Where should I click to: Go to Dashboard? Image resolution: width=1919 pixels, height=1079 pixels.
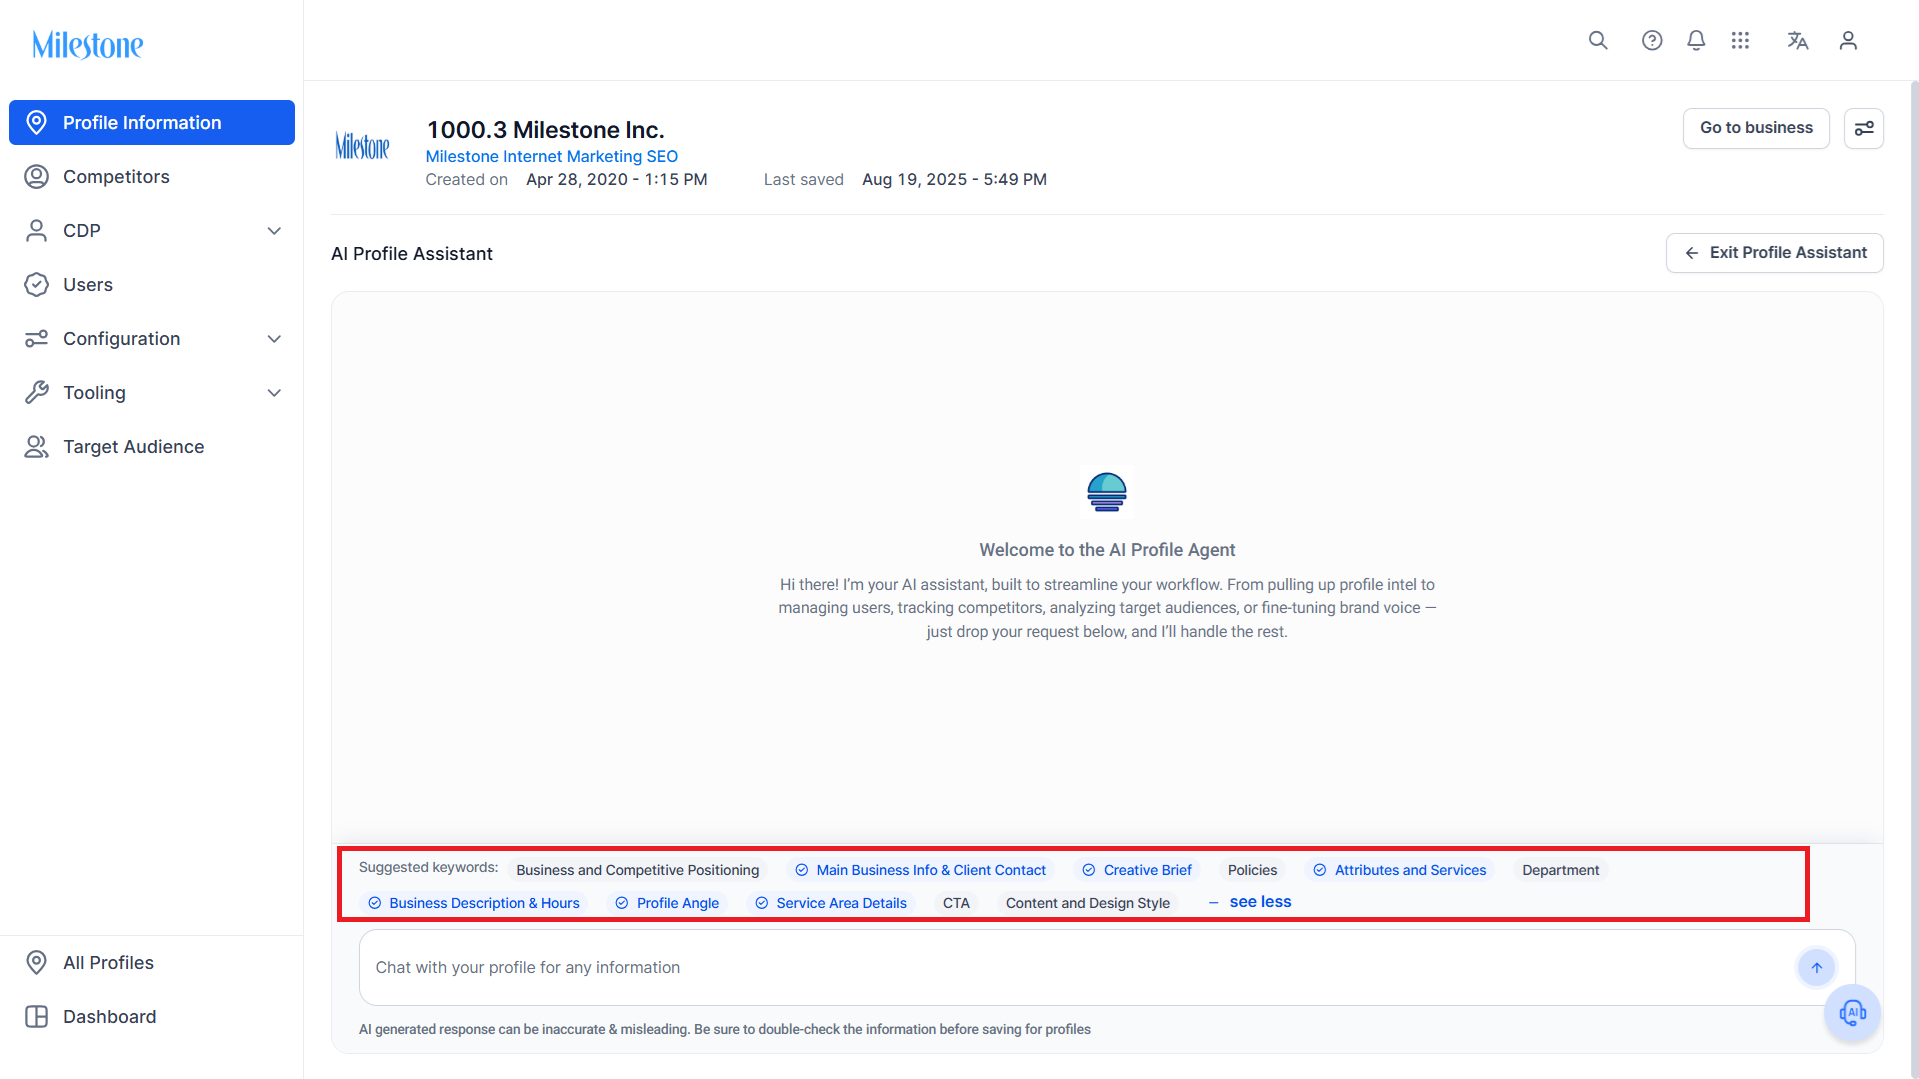[152, 1016]
